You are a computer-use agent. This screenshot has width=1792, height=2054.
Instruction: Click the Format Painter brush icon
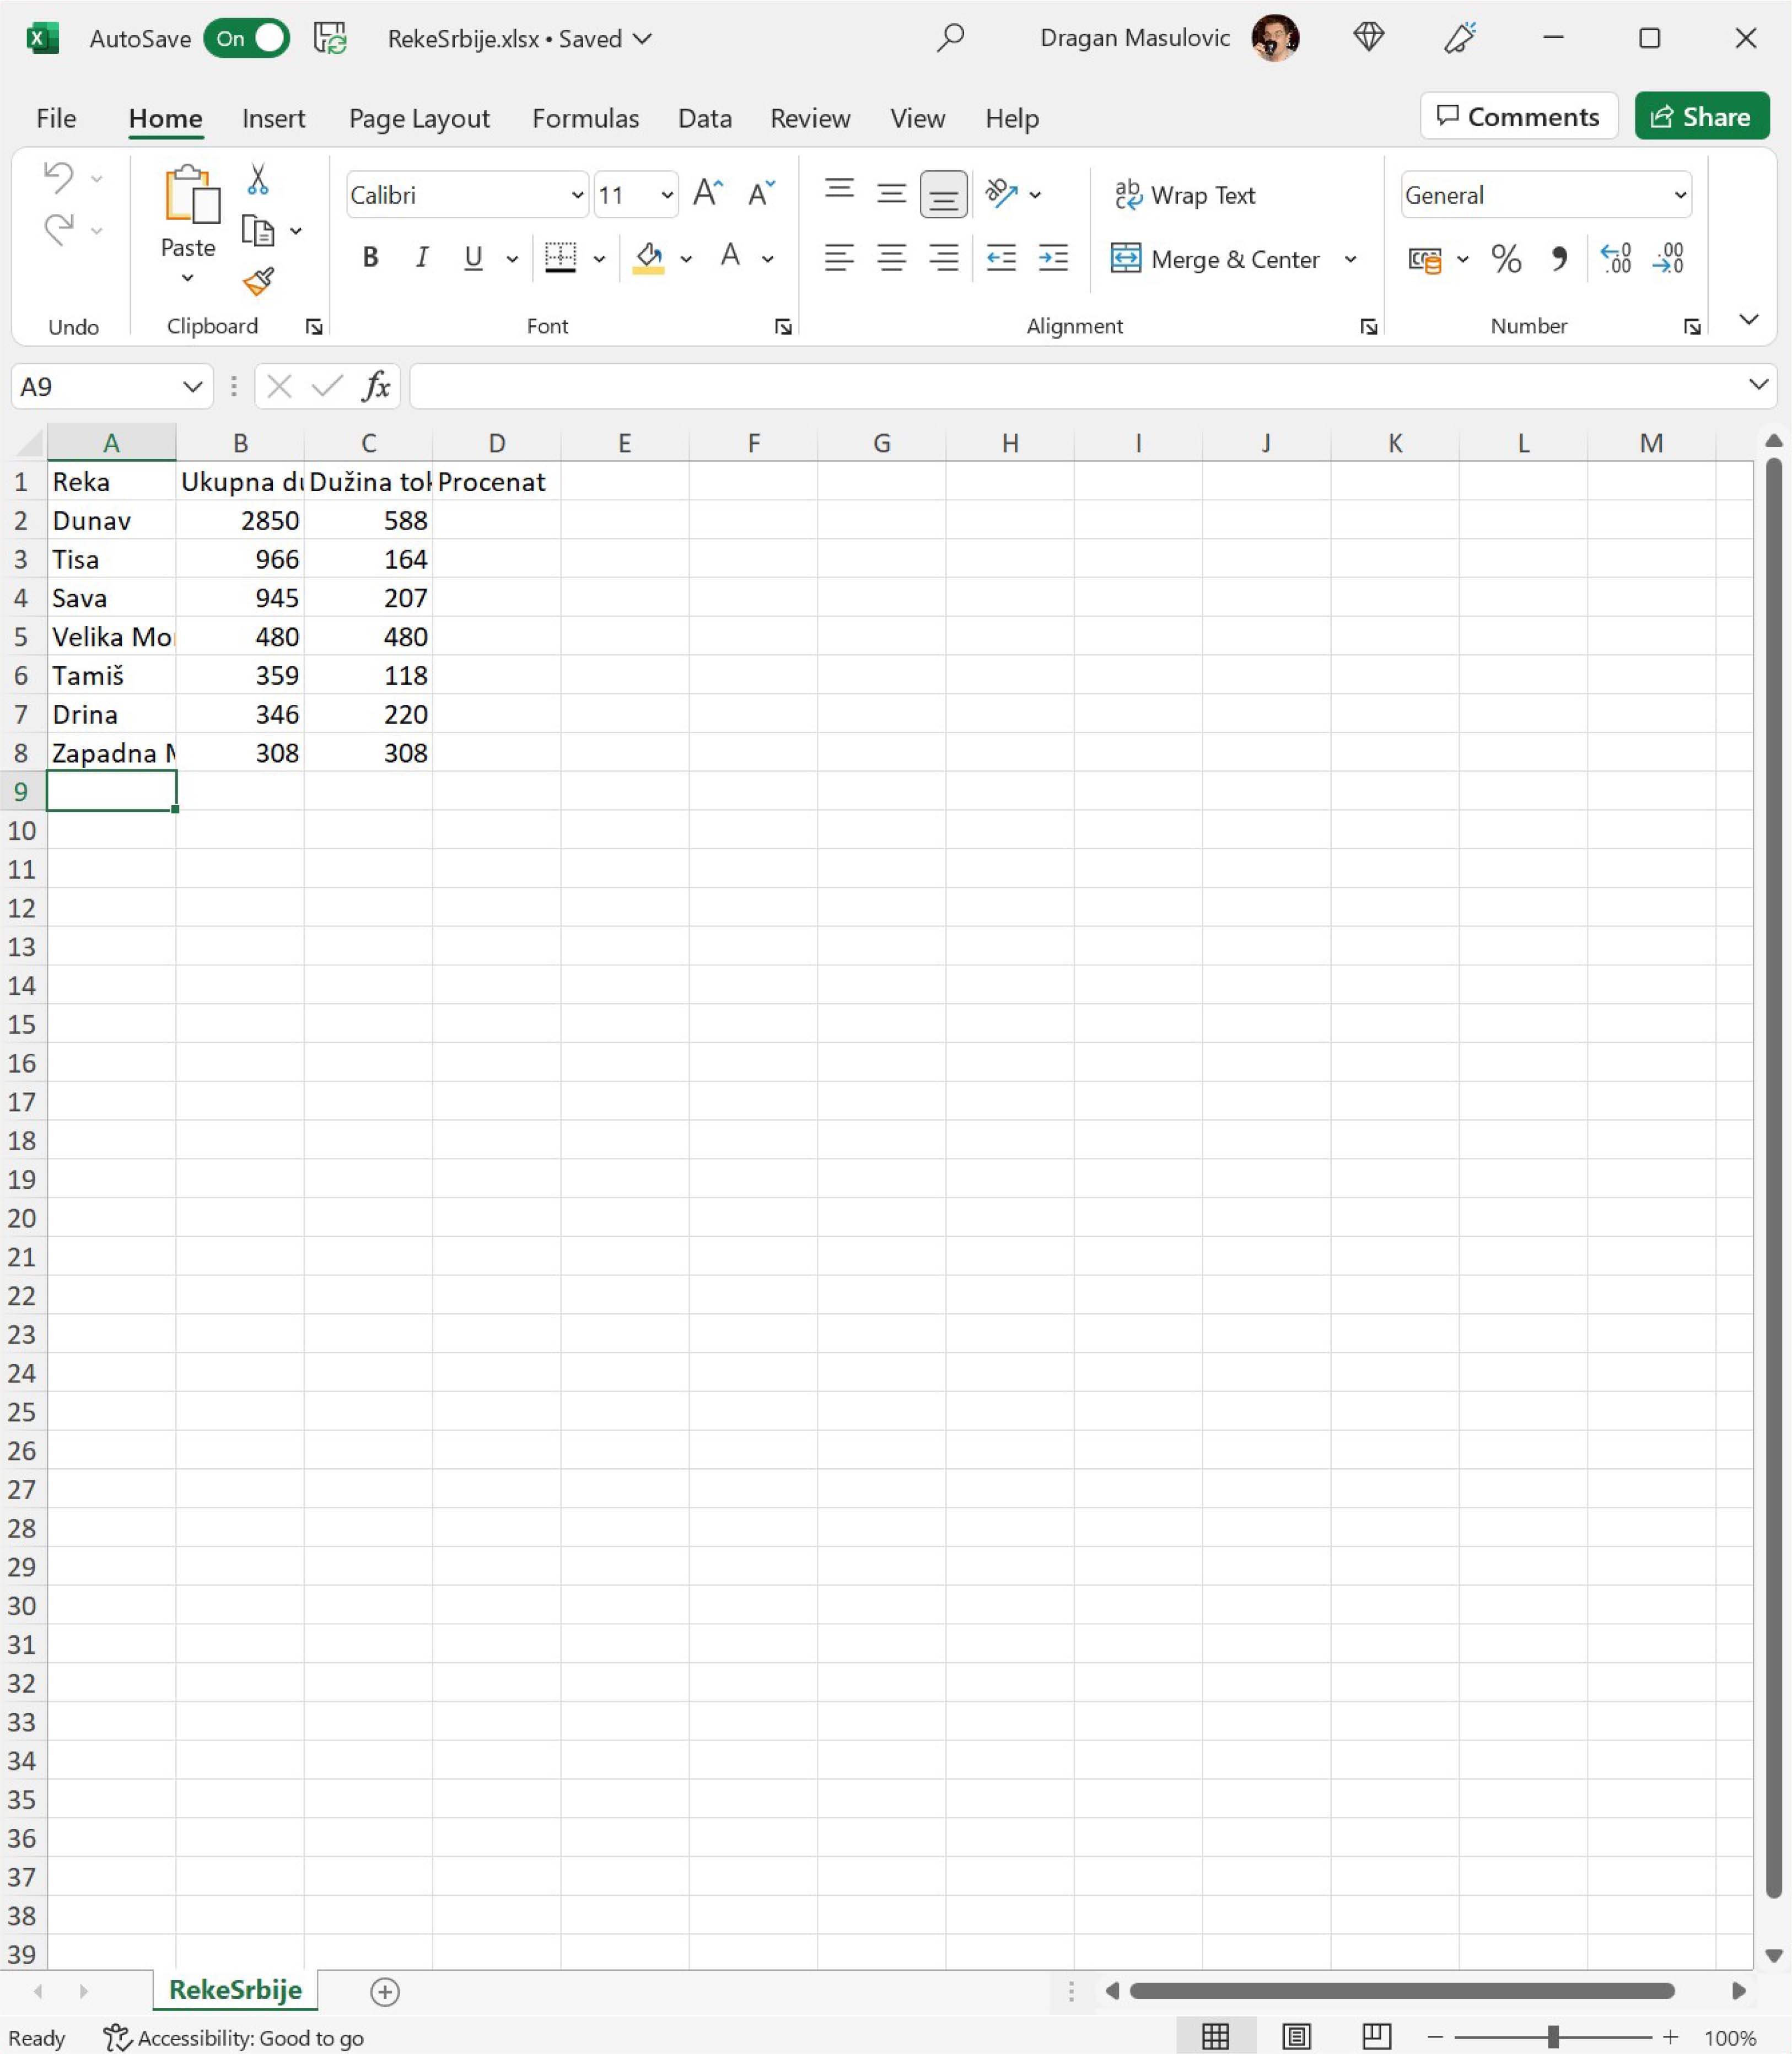click(258, 282)
